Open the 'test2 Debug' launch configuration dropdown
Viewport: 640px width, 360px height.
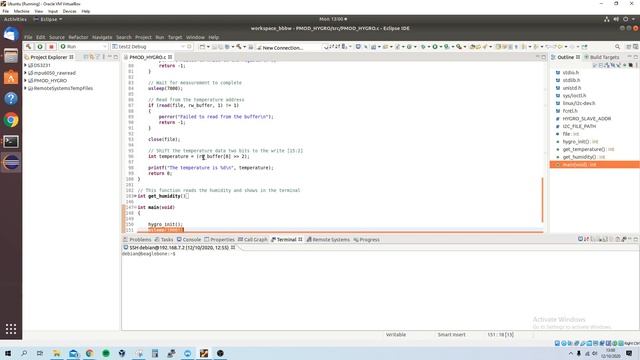(x=149, y=47)
